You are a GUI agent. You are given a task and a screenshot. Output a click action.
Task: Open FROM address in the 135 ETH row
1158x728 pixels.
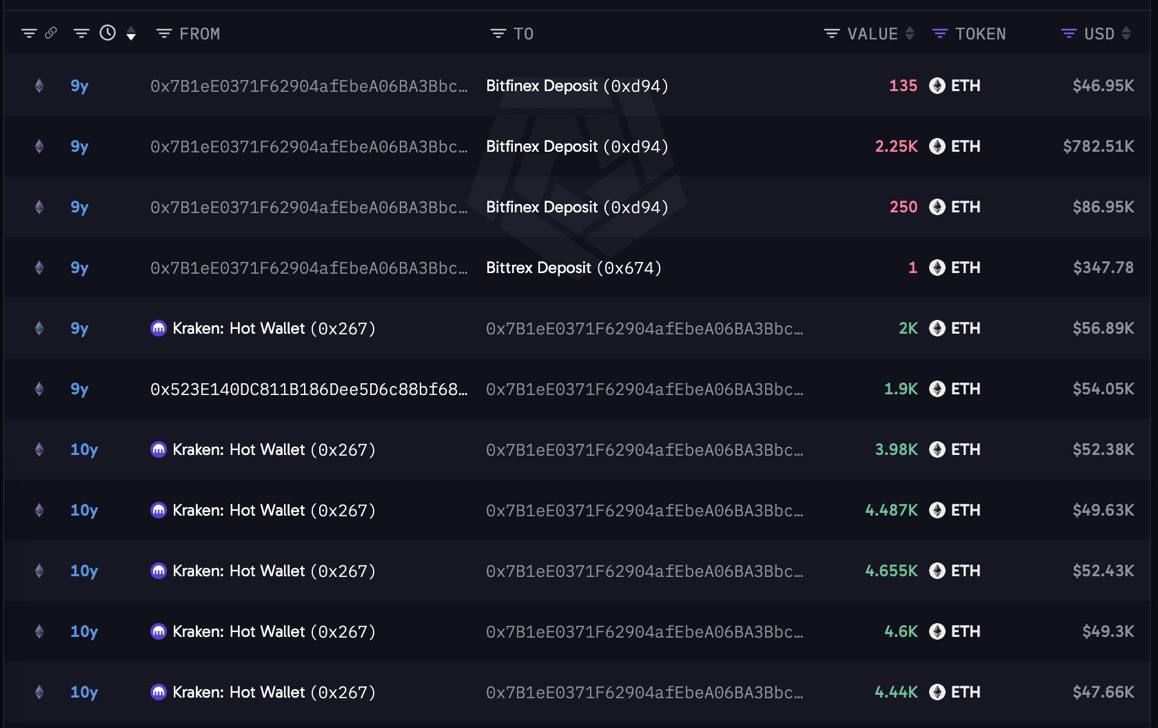click(309, 86)
